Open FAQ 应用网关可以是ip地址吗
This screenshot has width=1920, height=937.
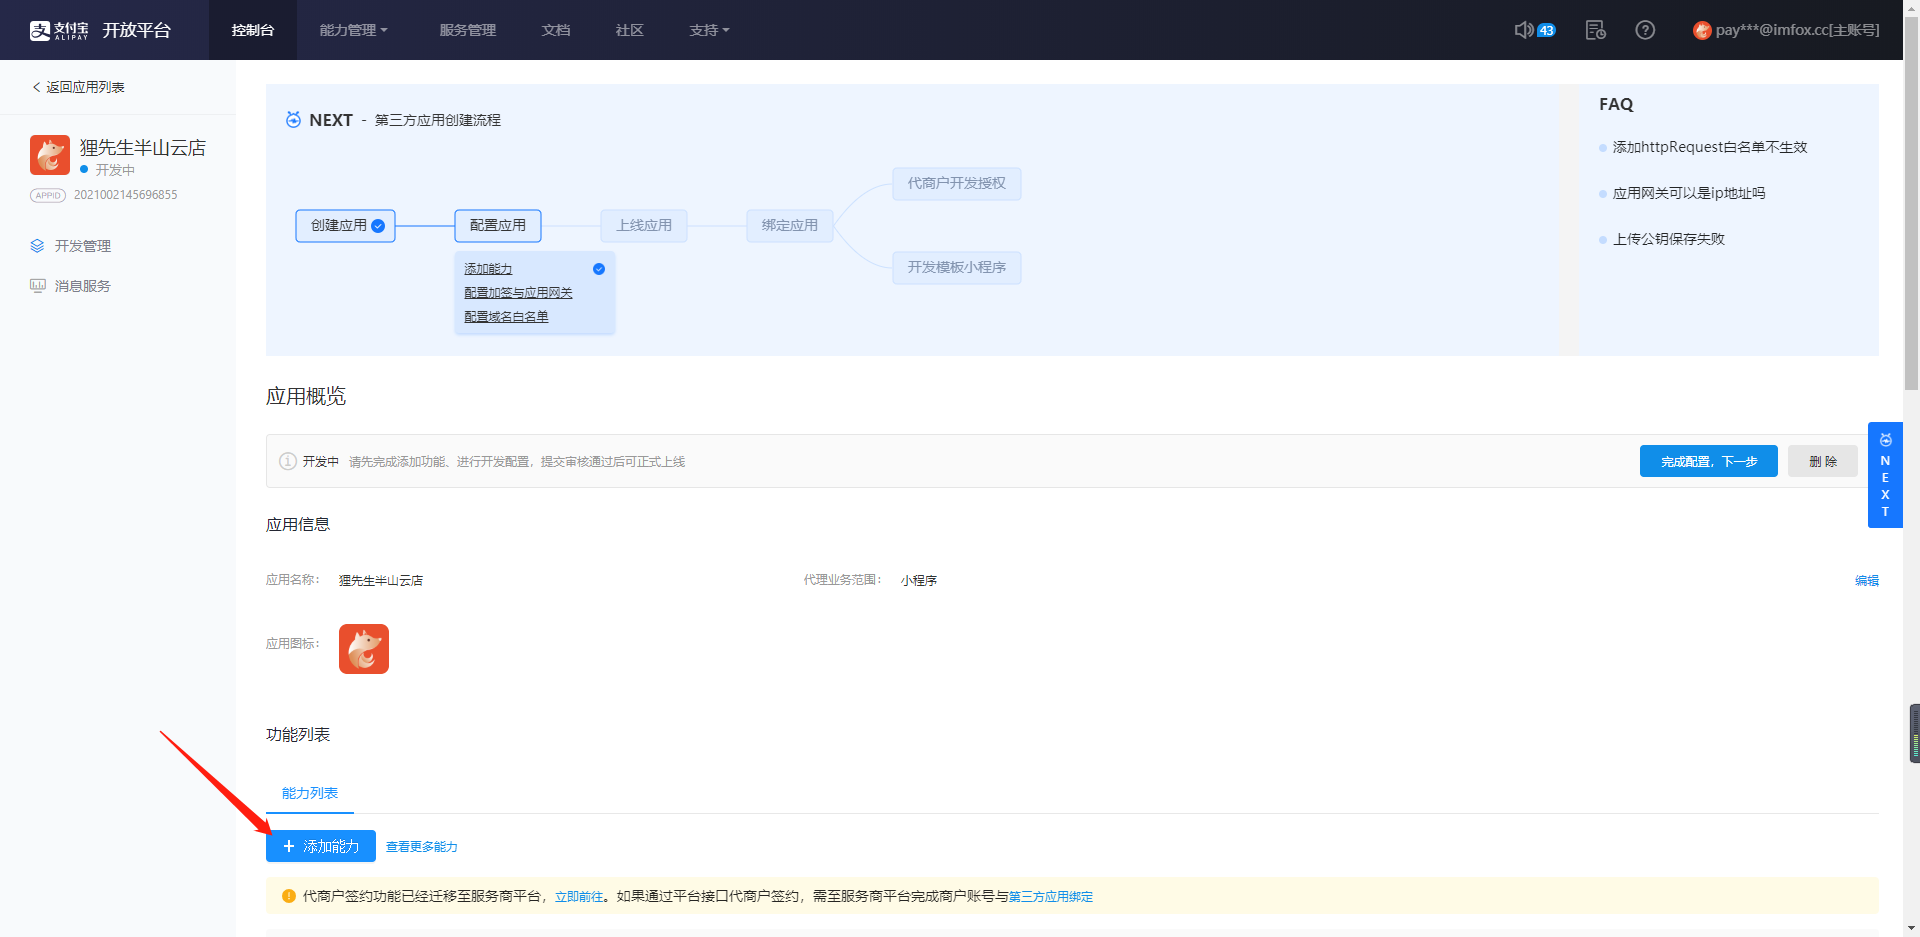pyautogui.click(x=1689, y=193)
